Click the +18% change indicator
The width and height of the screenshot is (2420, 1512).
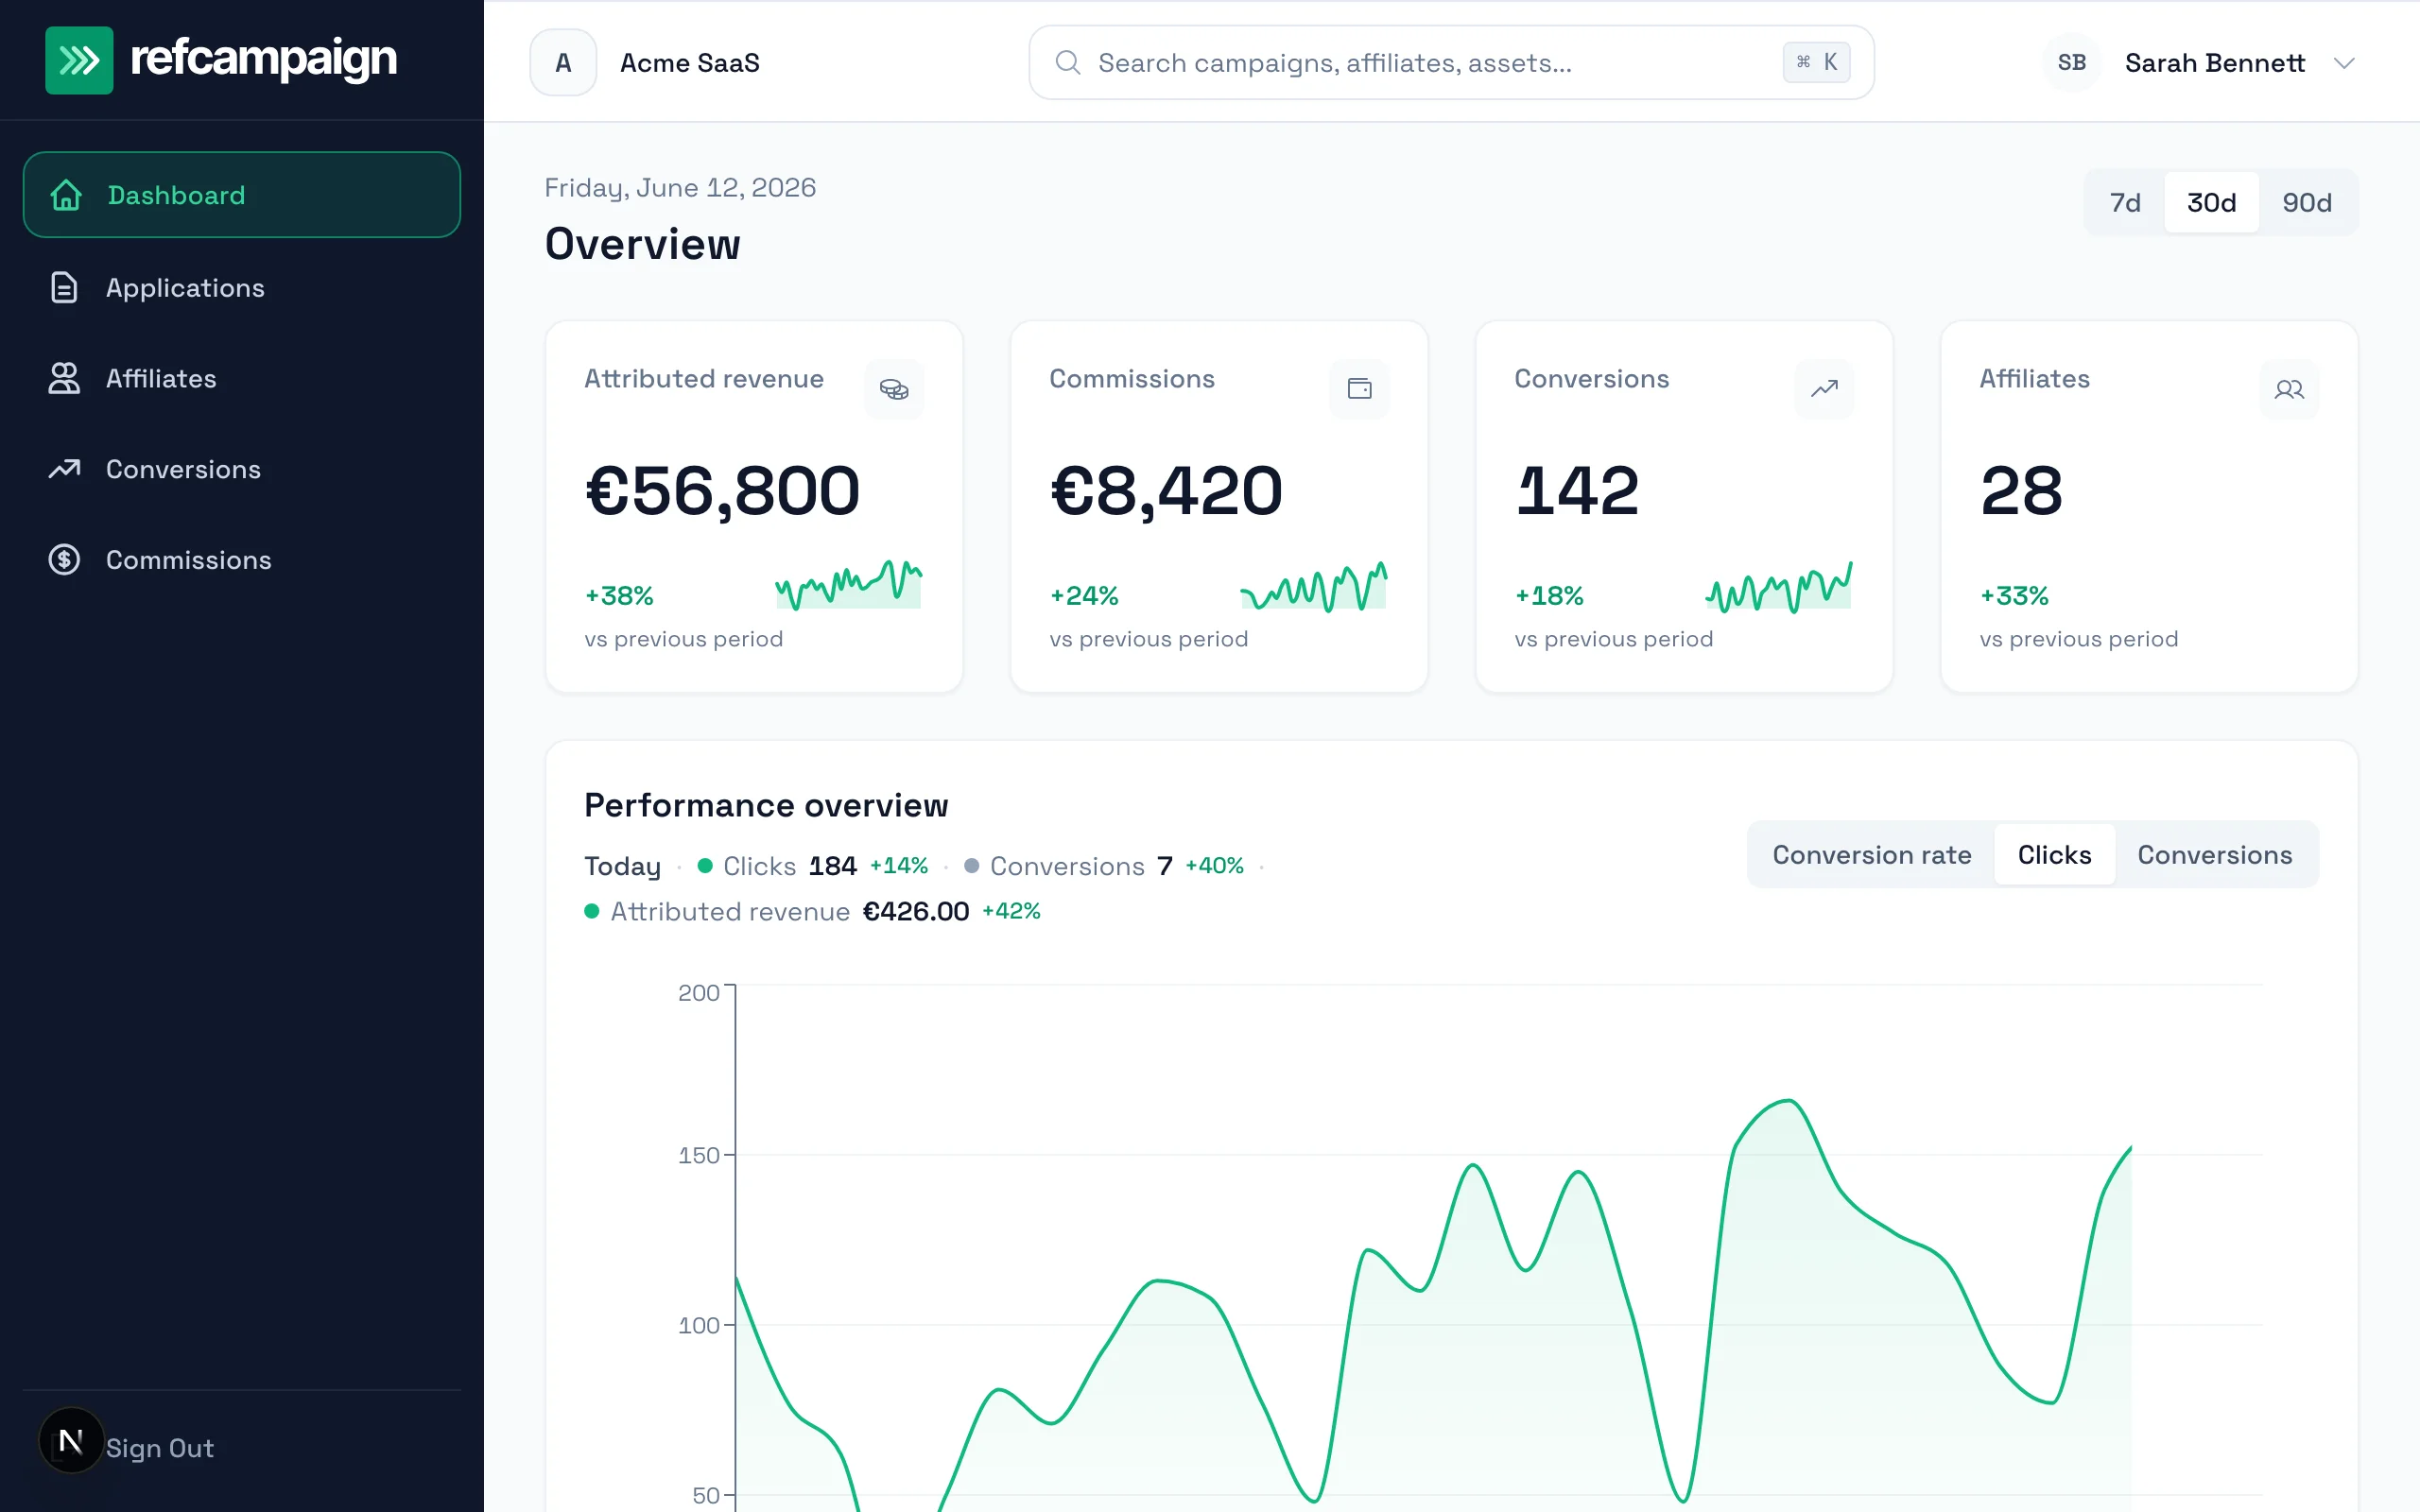point(1549,596)
